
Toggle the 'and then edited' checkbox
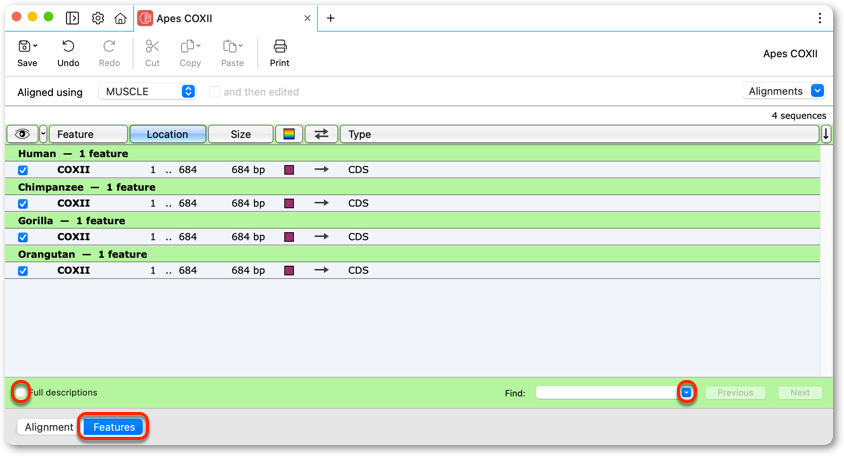(214, 92)
